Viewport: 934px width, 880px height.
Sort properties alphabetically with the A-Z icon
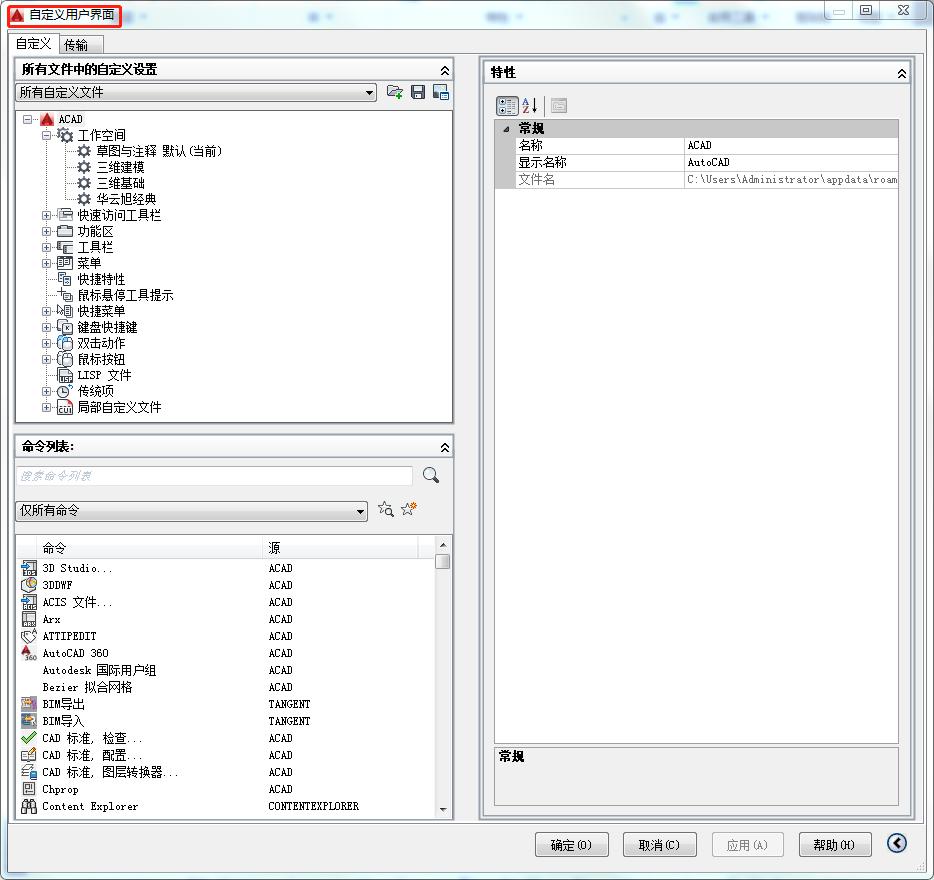point(531,105)
